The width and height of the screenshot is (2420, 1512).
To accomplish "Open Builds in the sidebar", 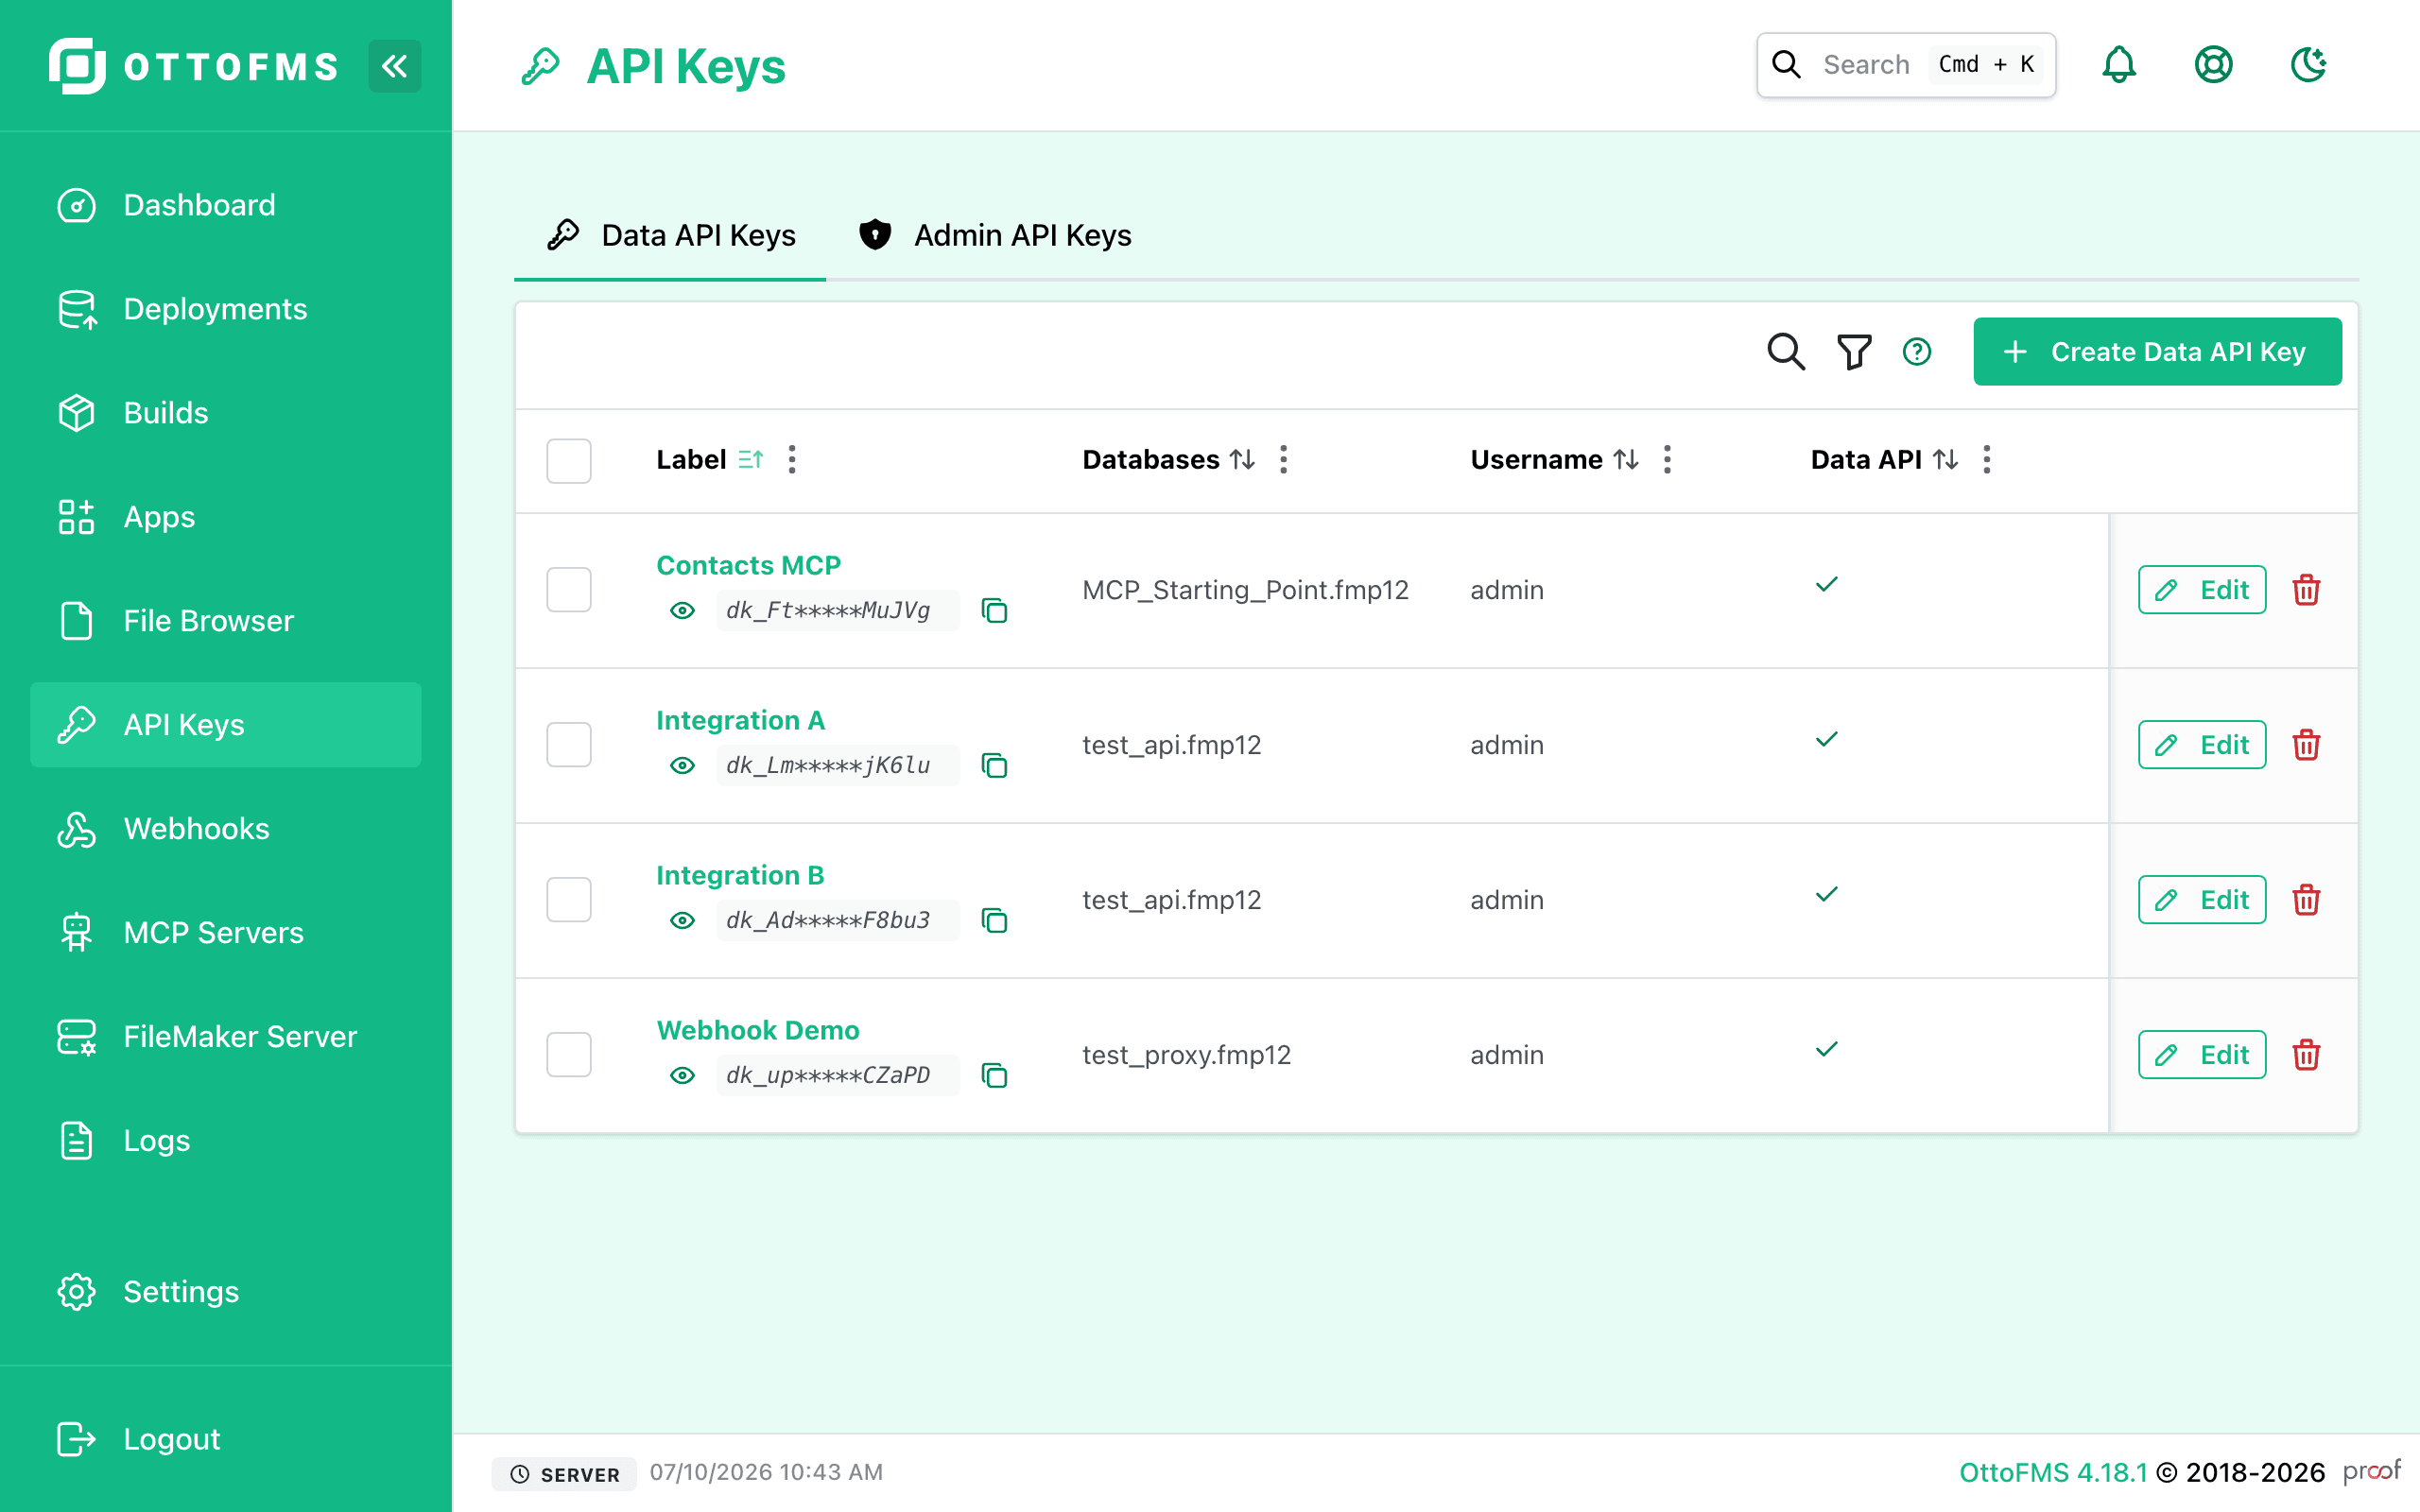I will pos(226,413).
